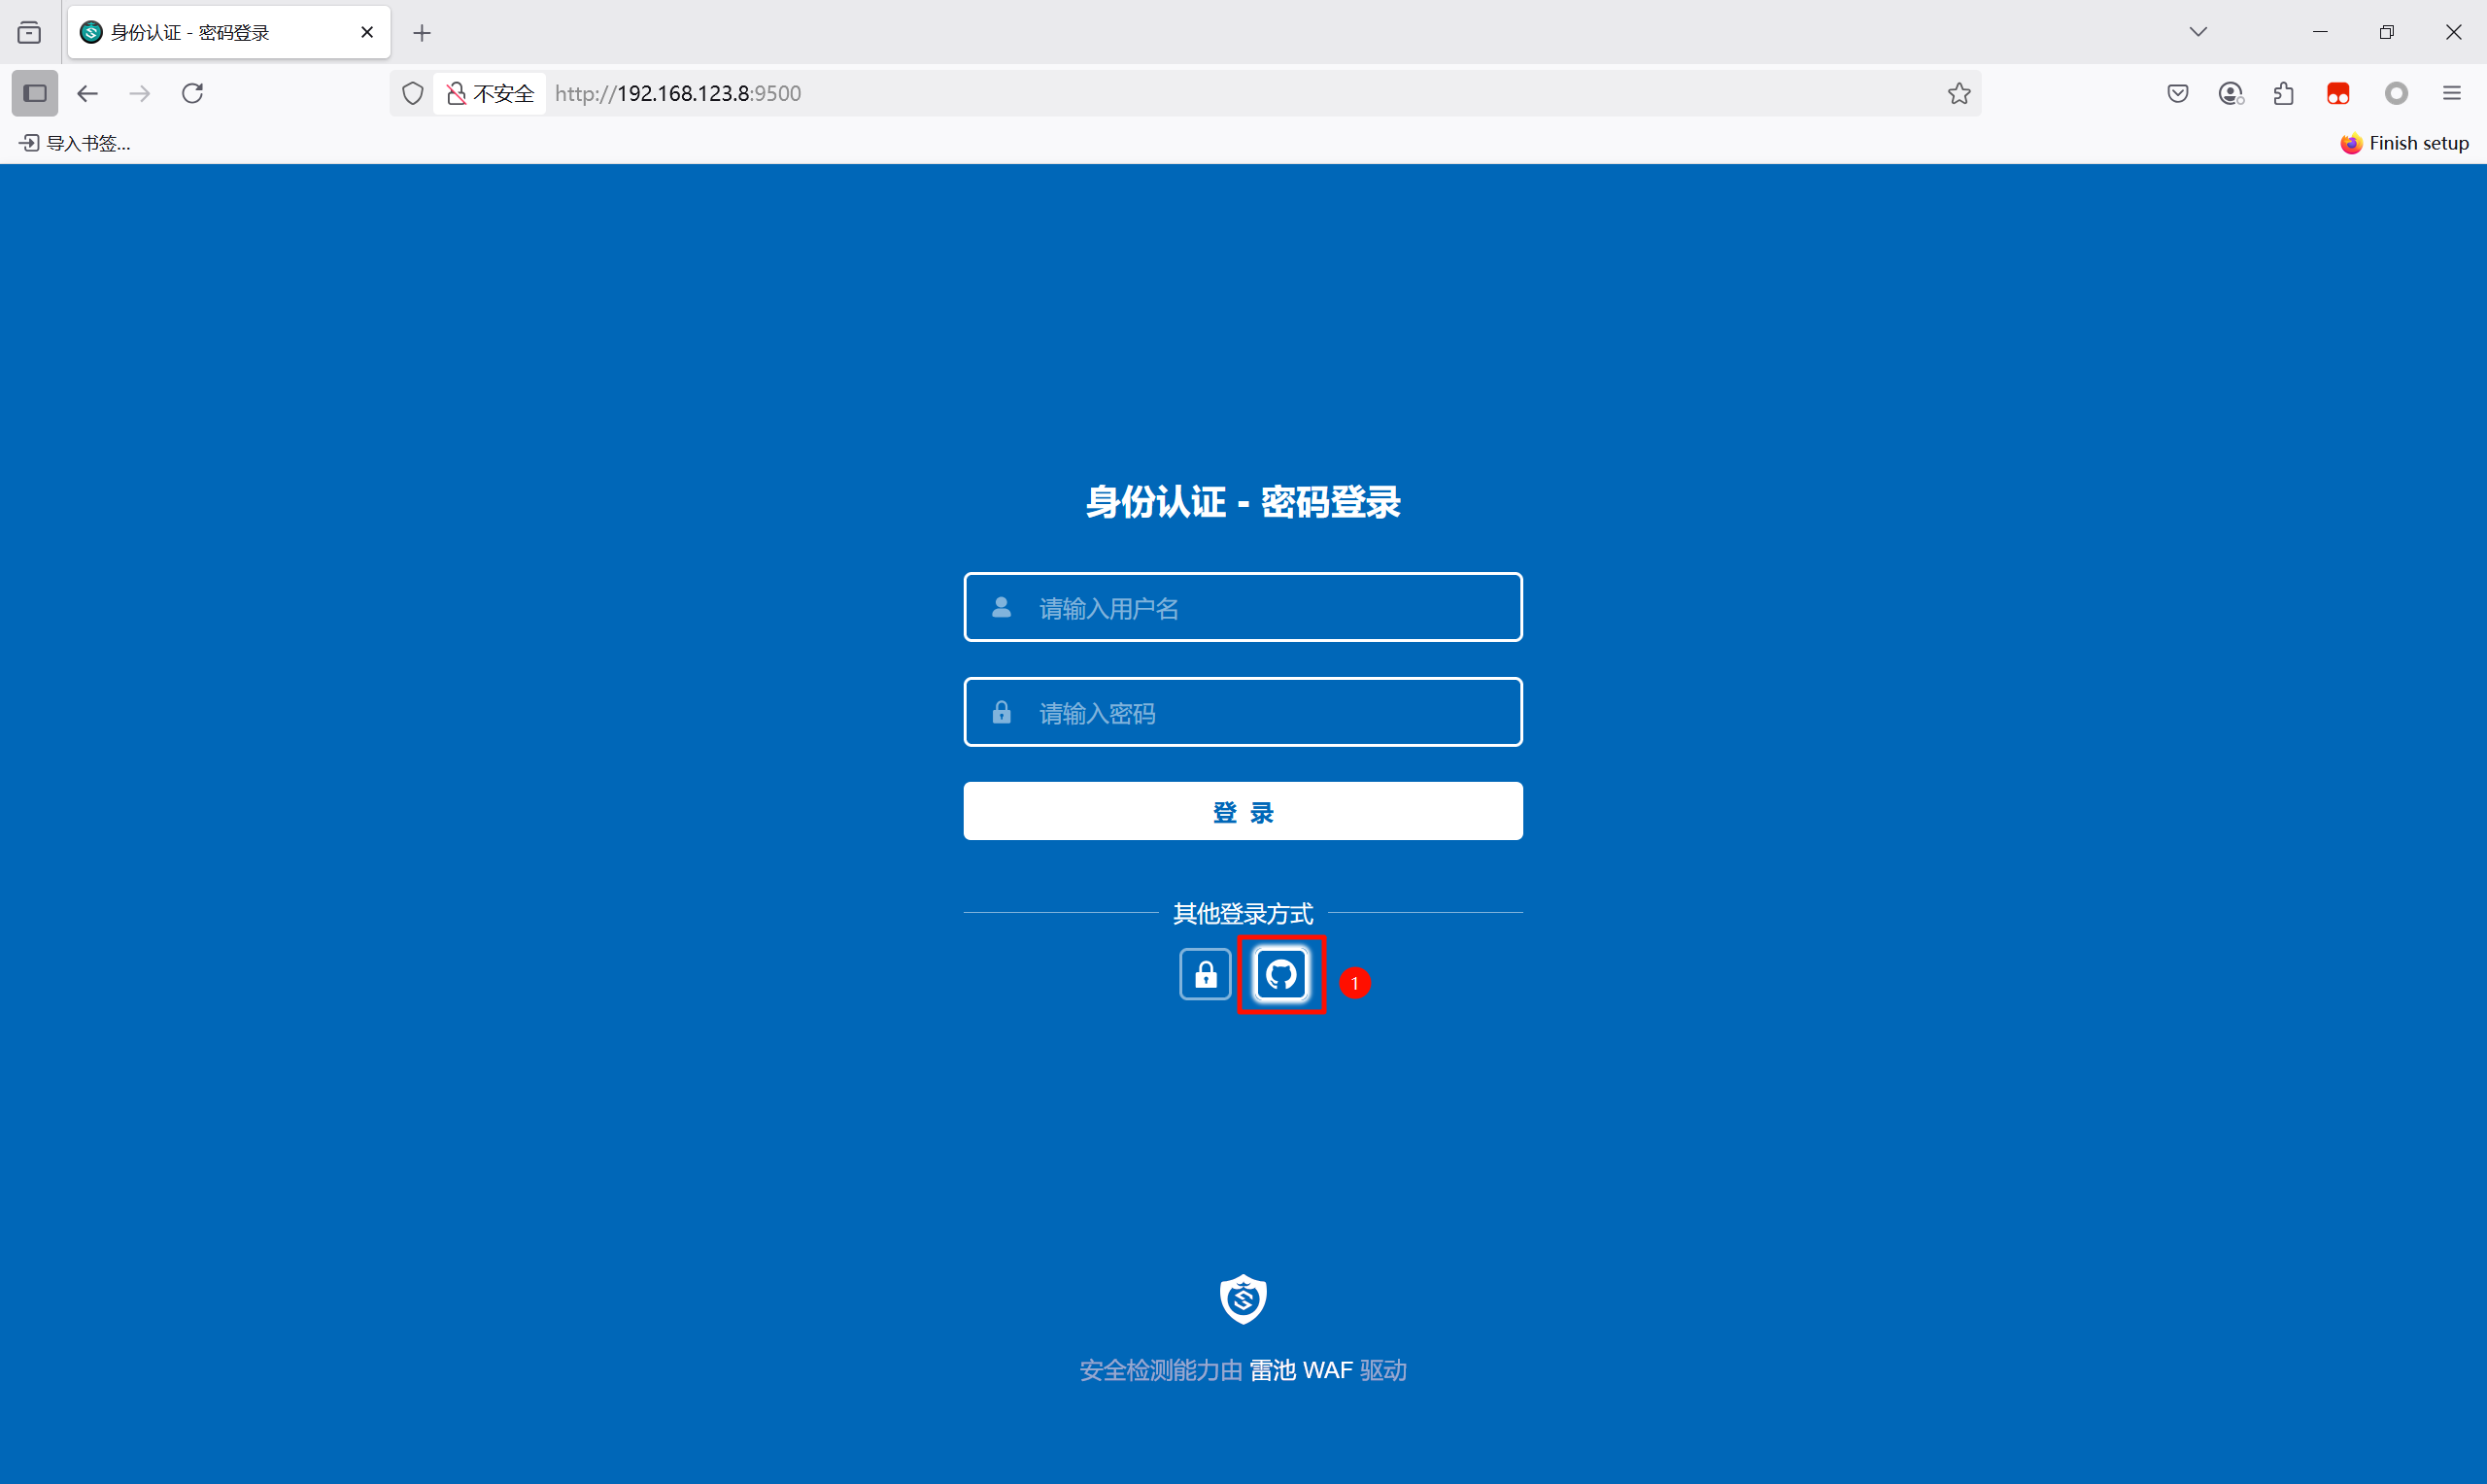Viewport: 2487px width, 1484px height.
Task: Click the tracking protection shield icon
Action: pos(412,93)
